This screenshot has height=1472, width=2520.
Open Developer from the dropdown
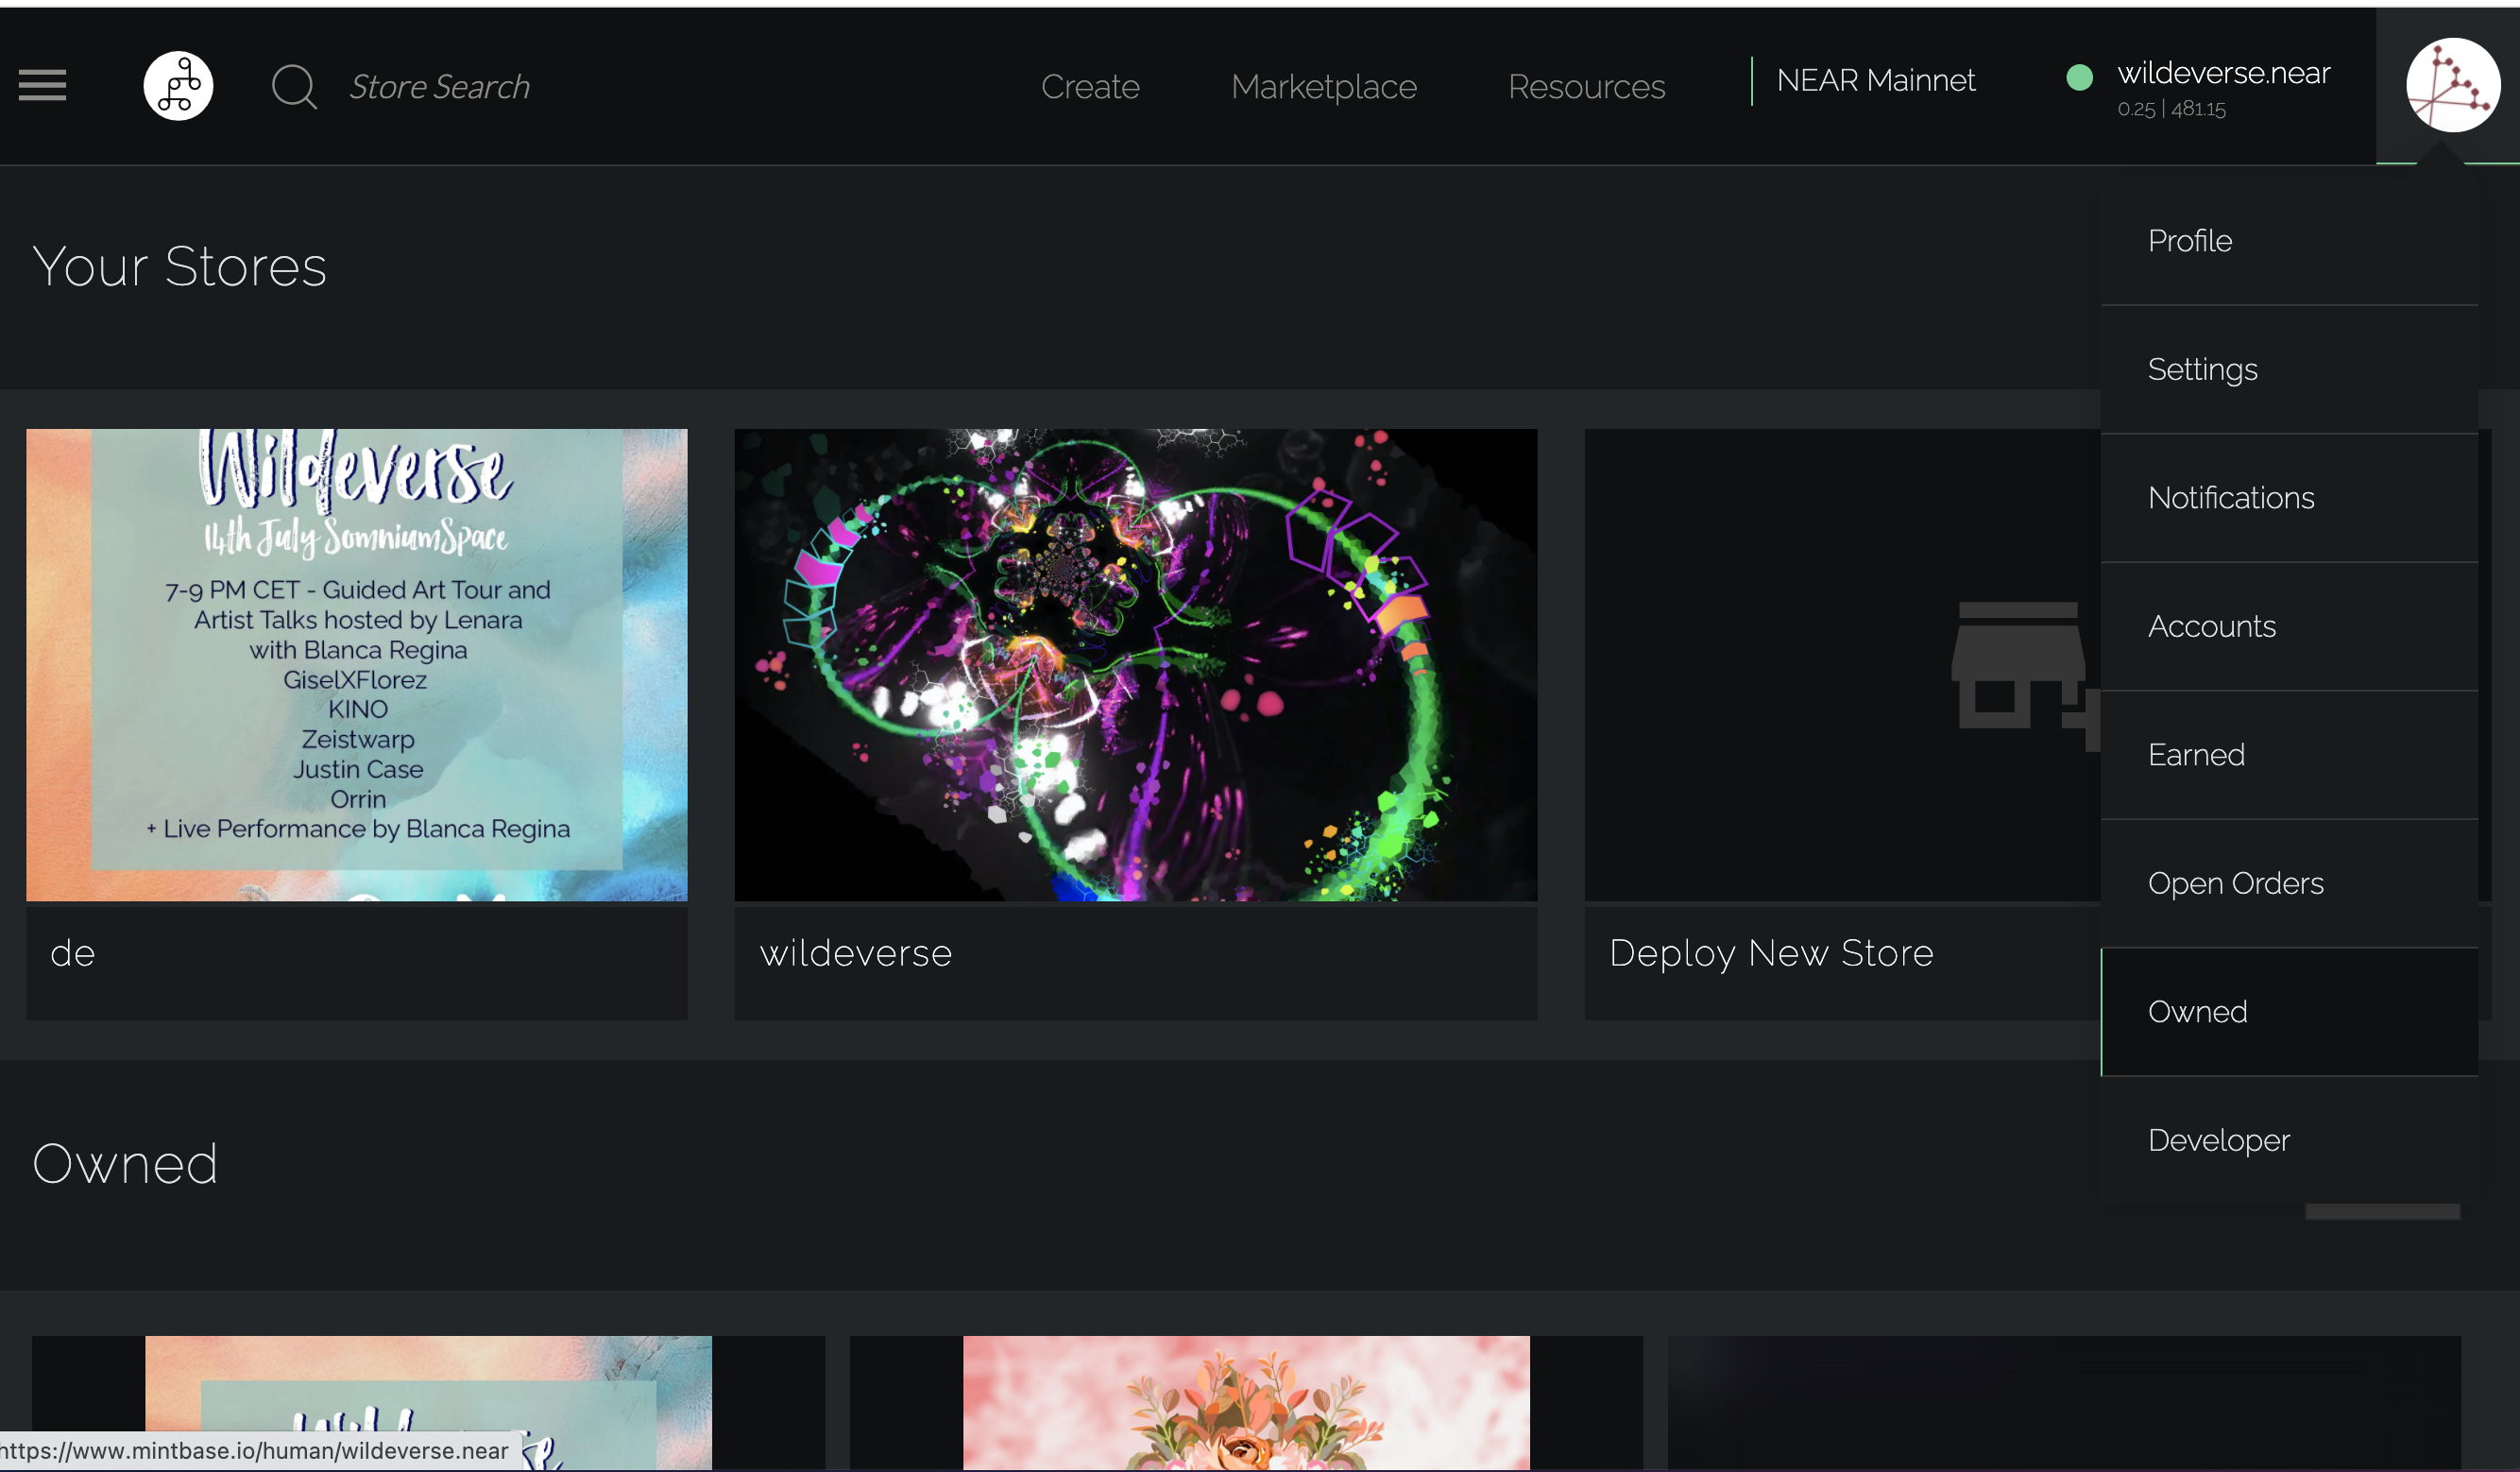click(2289, 1141)
